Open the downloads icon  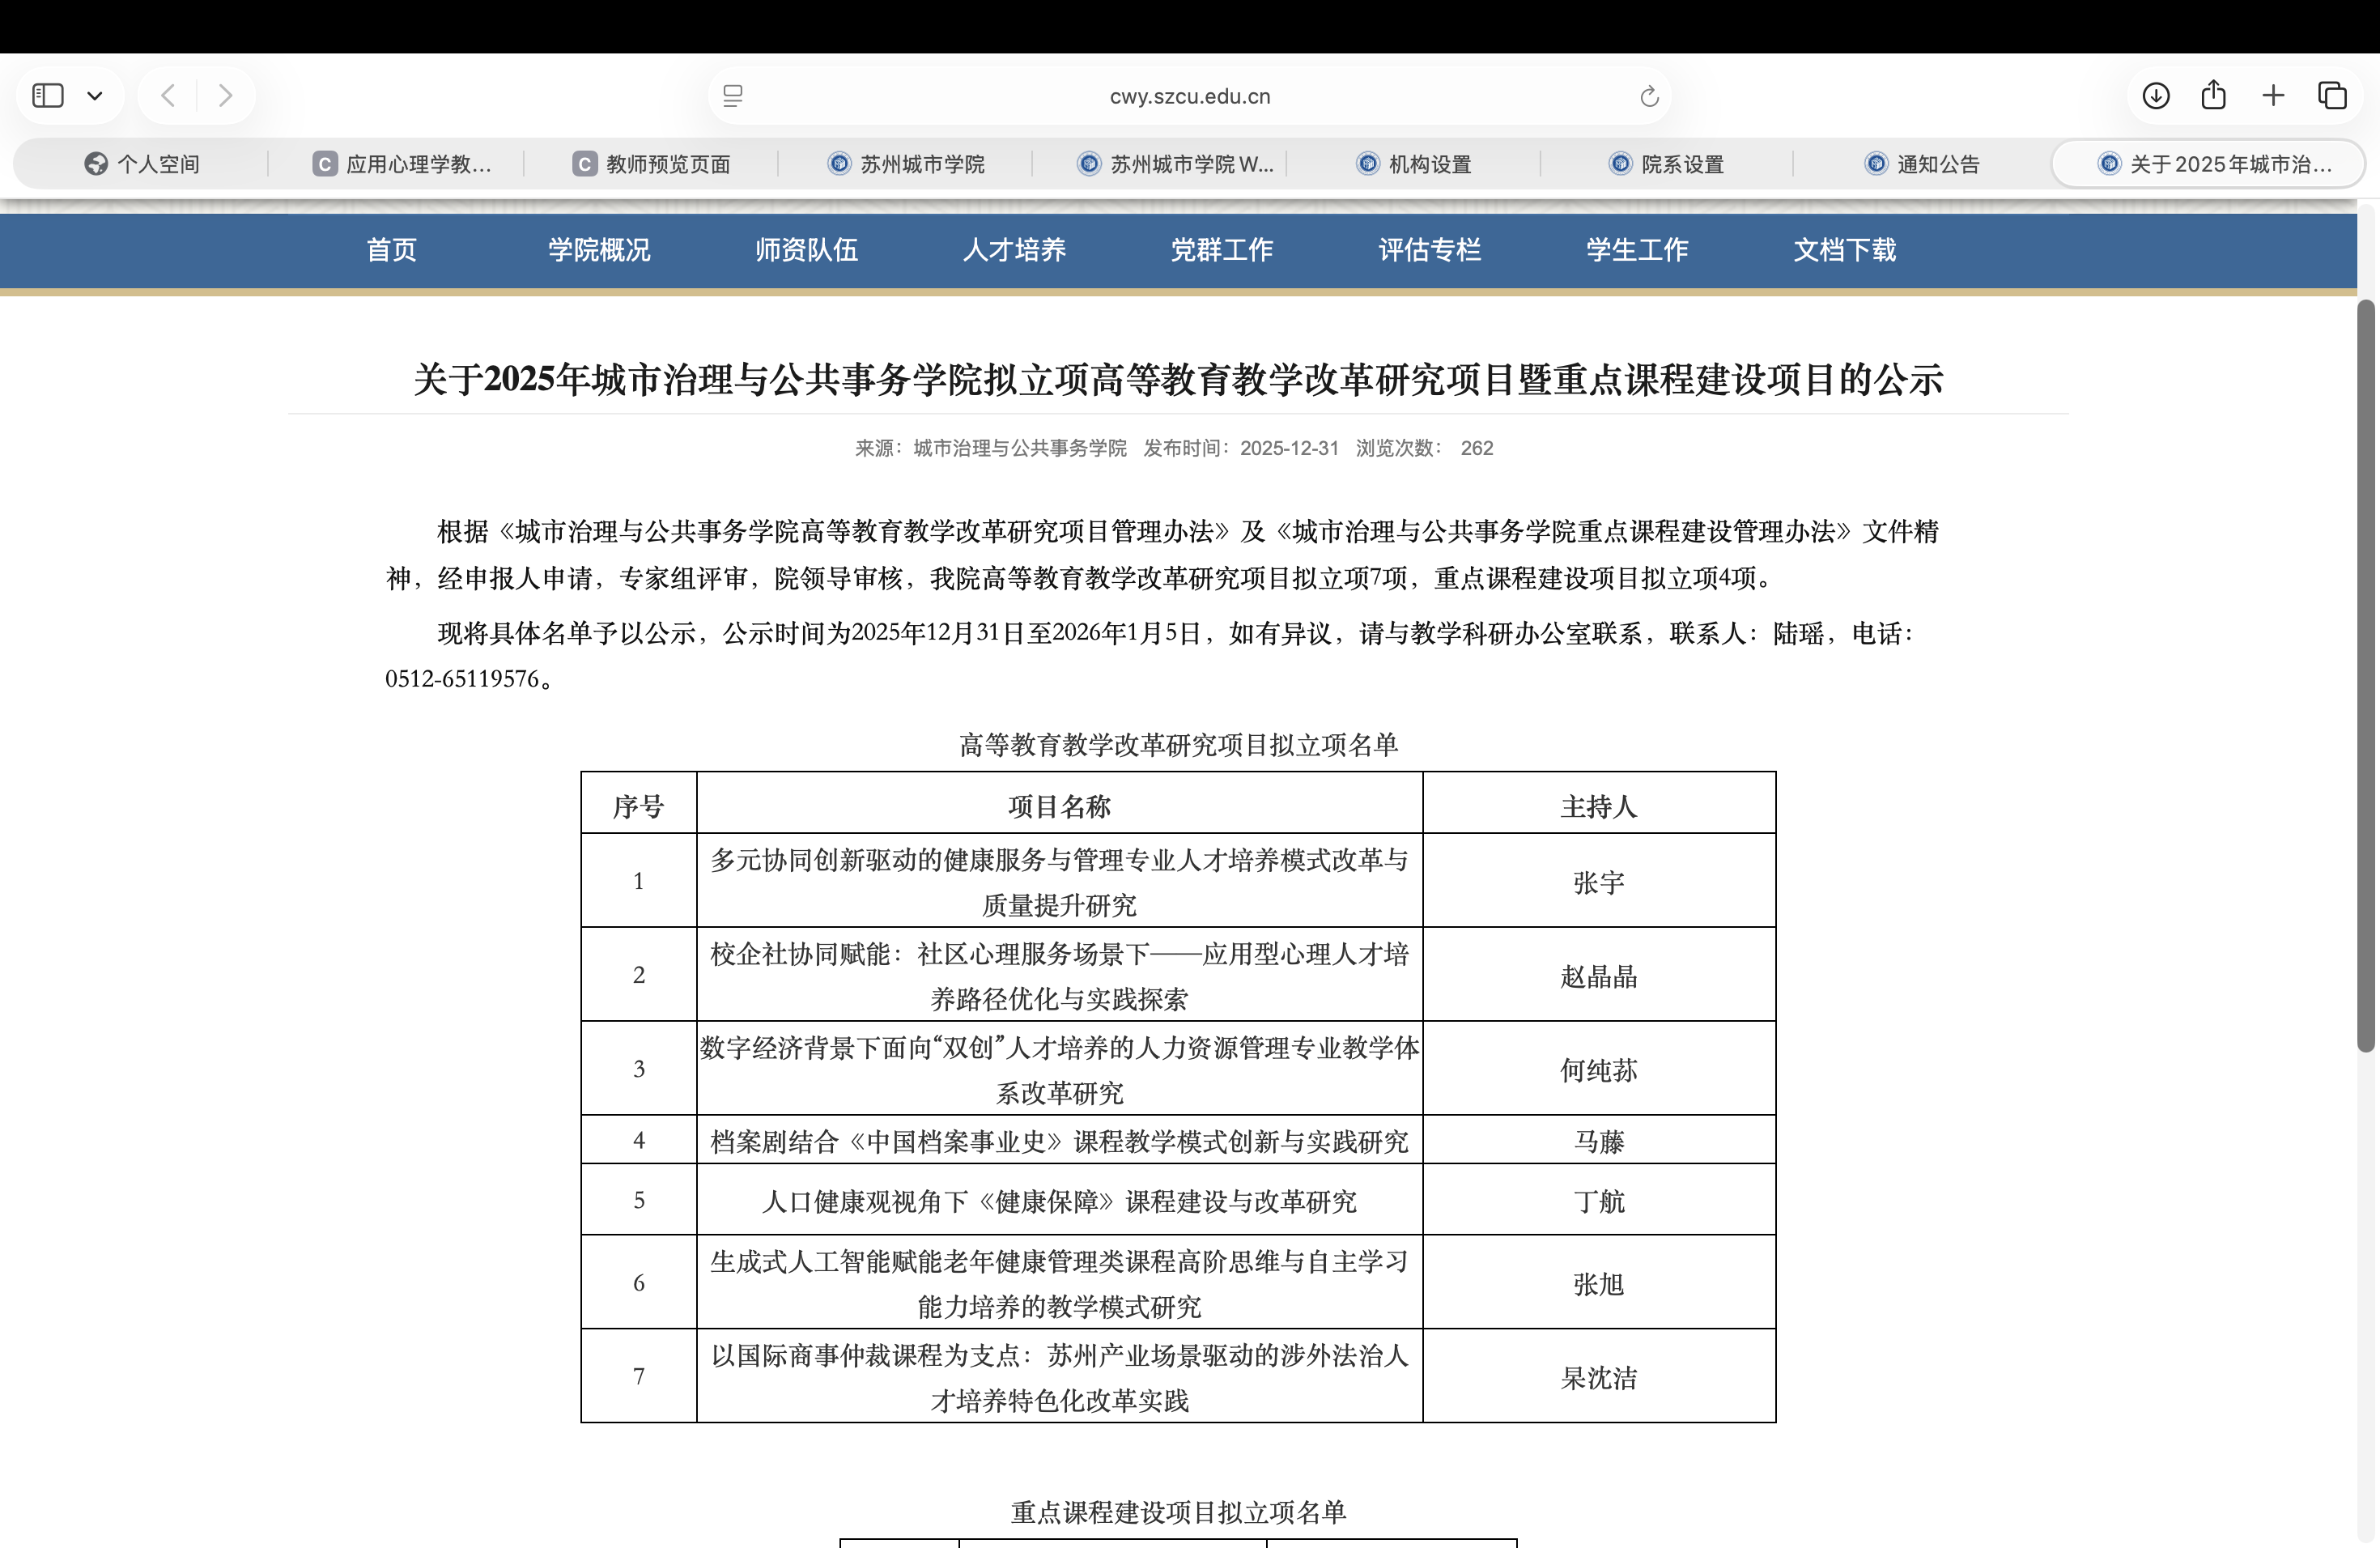tap(2156, 96)
